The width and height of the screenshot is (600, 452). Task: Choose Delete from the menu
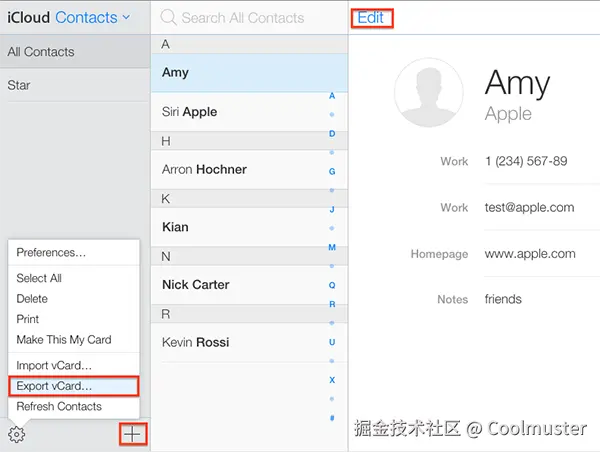[x=74, y=299]
